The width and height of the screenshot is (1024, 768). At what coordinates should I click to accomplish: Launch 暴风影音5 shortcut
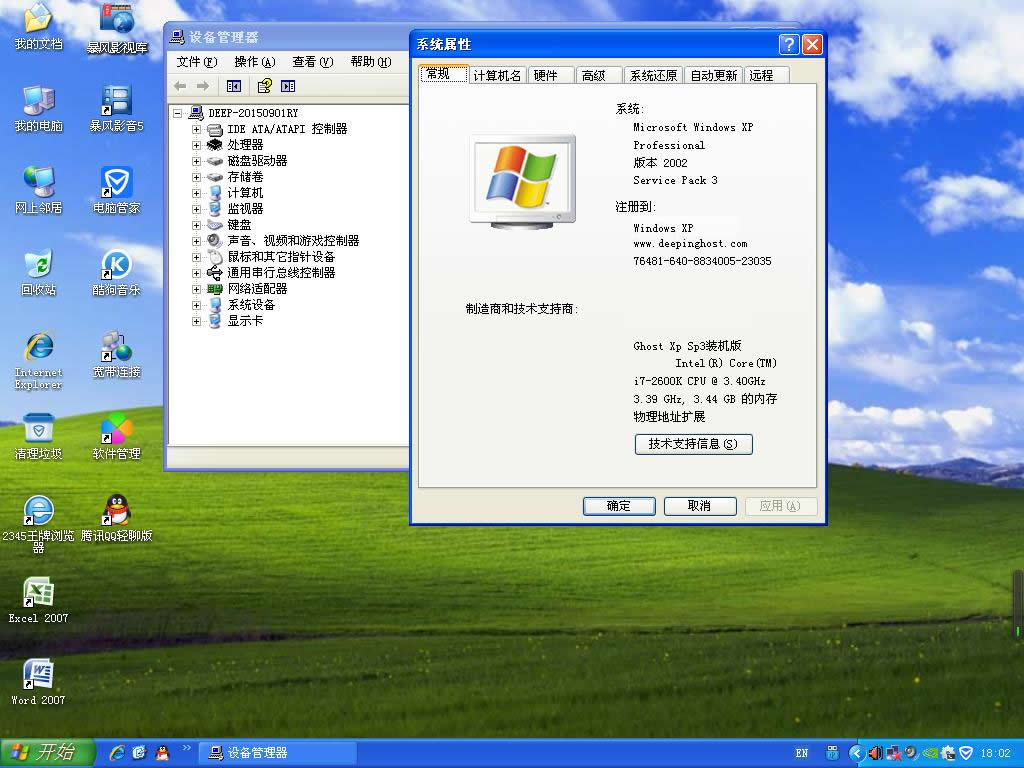116,108
